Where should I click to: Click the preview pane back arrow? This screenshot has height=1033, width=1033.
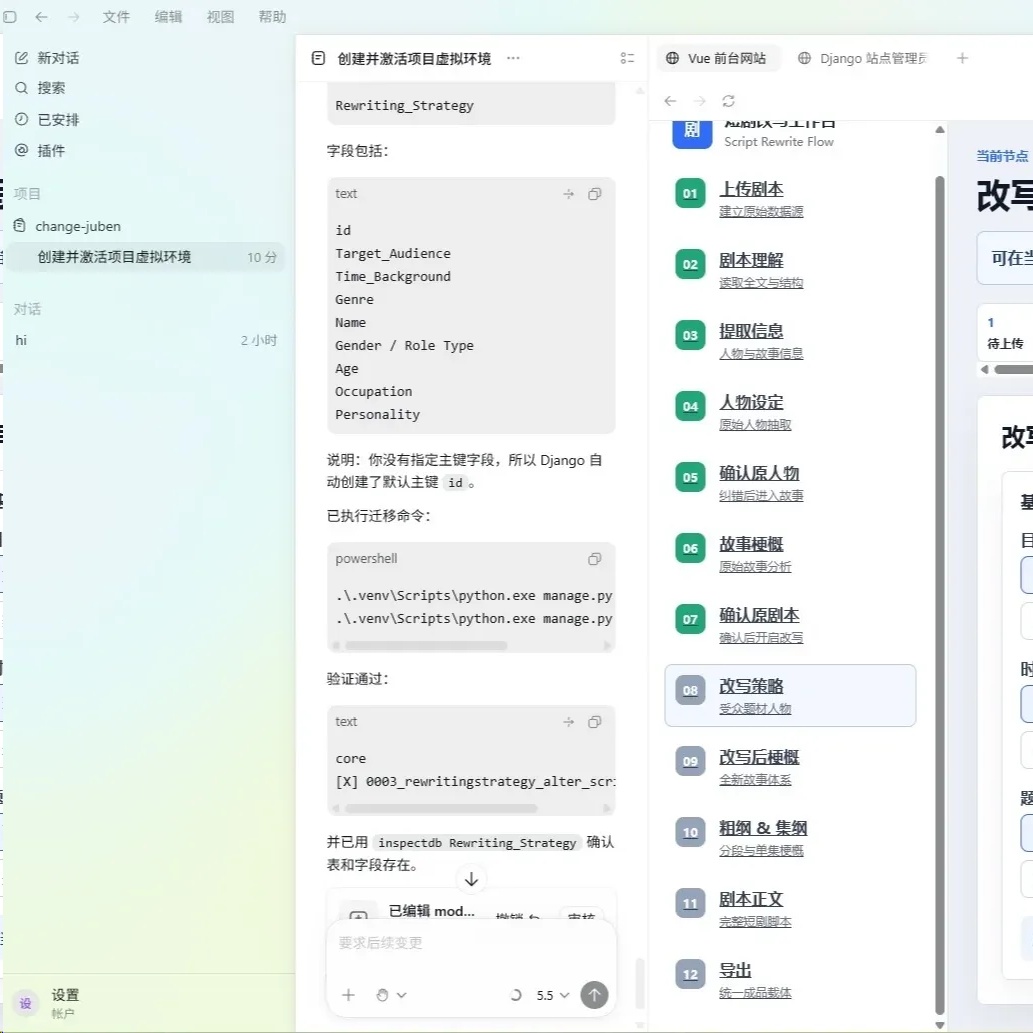pyautogui.click(x=670, y=101)
